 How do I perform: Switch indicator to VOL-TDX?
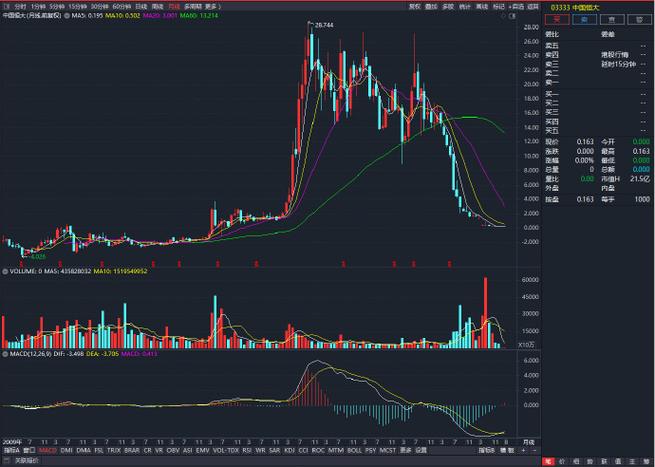tap(226, 450)
